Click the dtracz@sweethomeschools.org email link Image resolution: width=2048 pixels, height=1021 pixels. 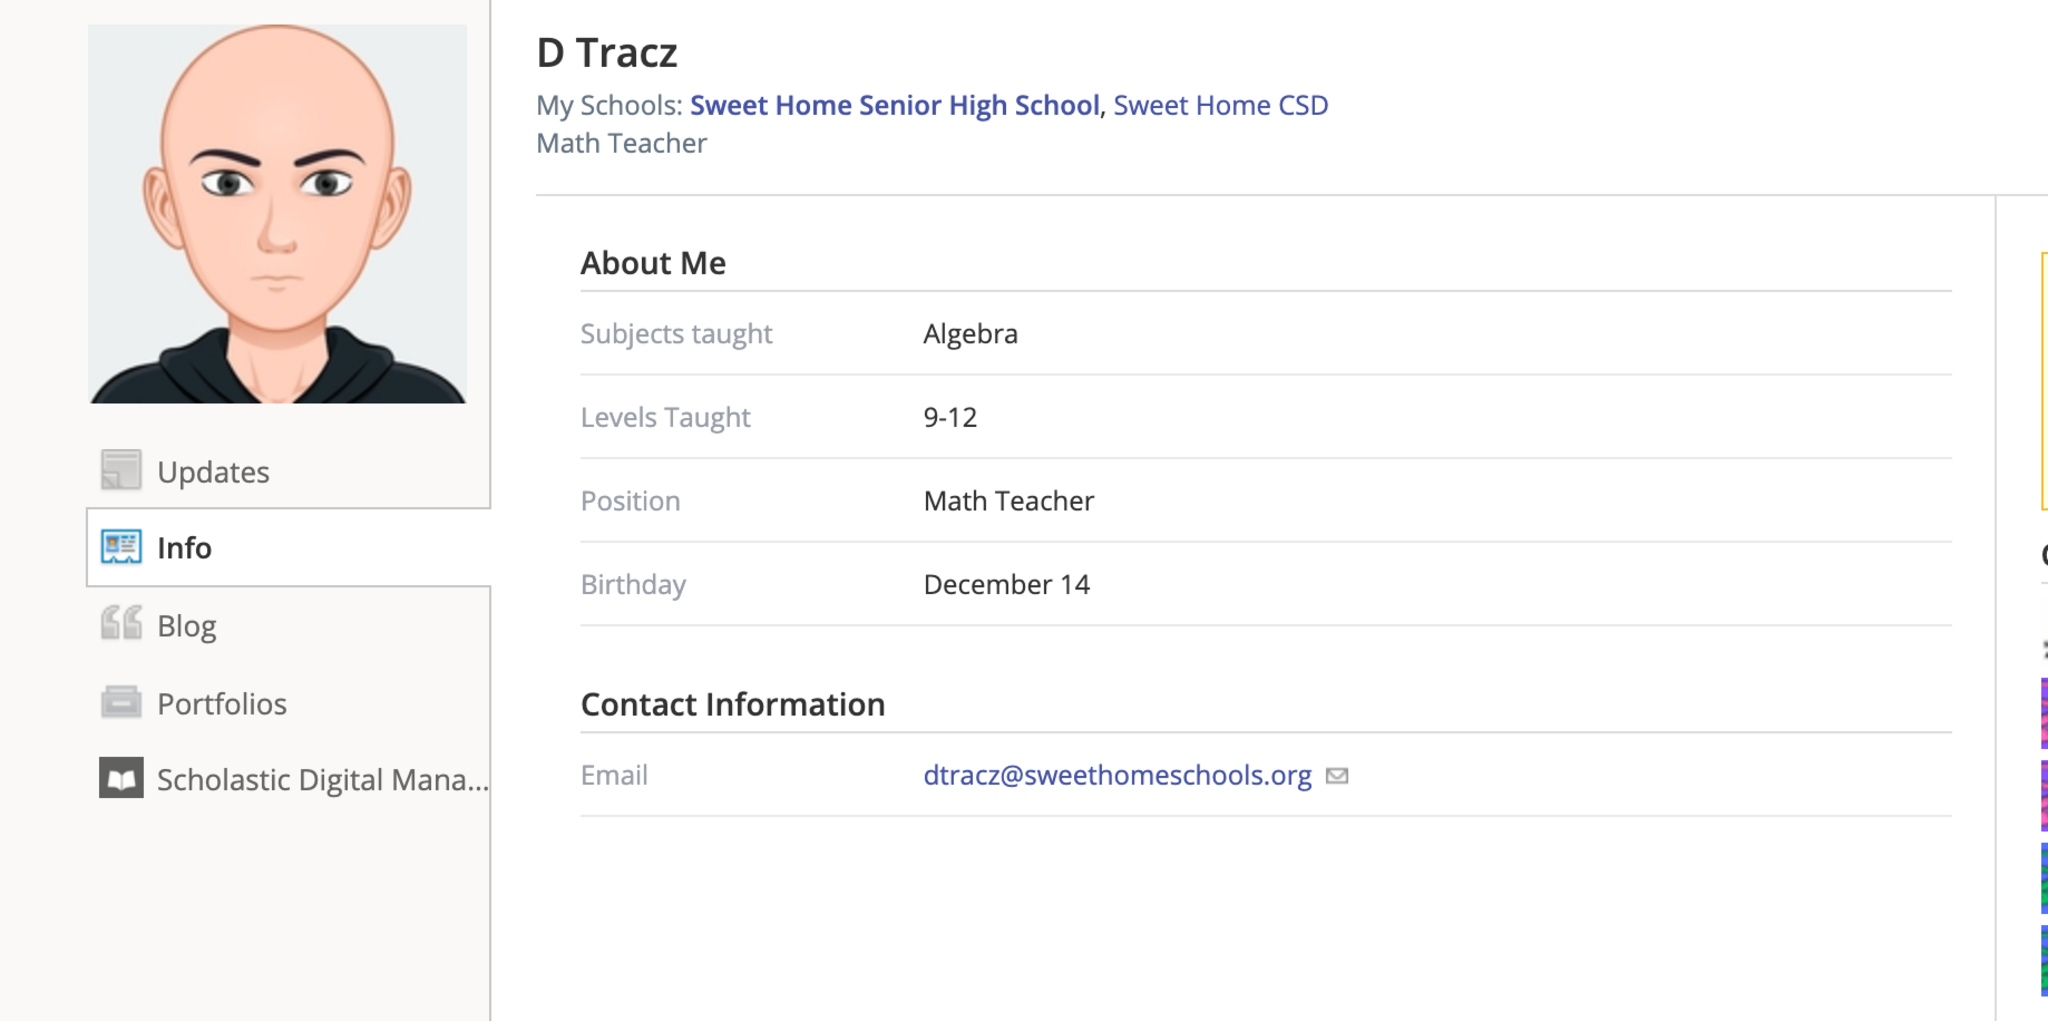click(x=1117, y=775)
